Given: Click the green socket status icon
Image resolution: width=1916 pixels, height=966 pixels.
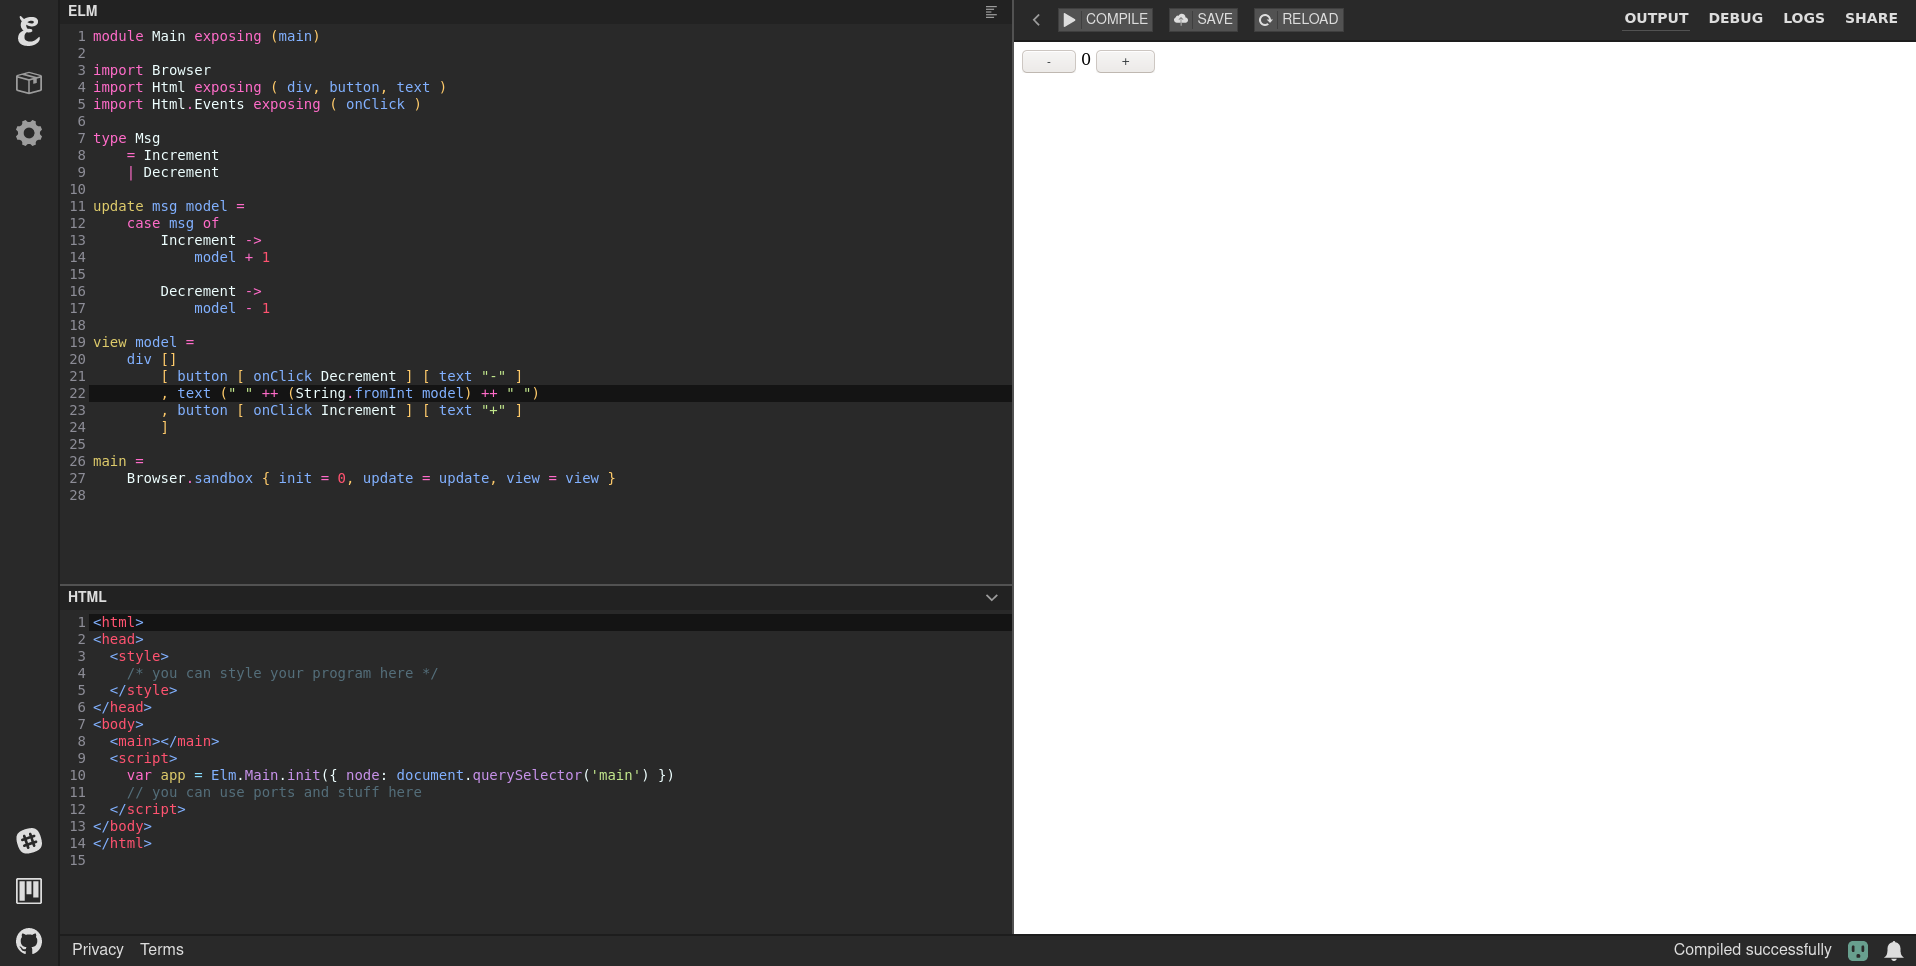Looking at the screenshot, I should coord(1858,950).
